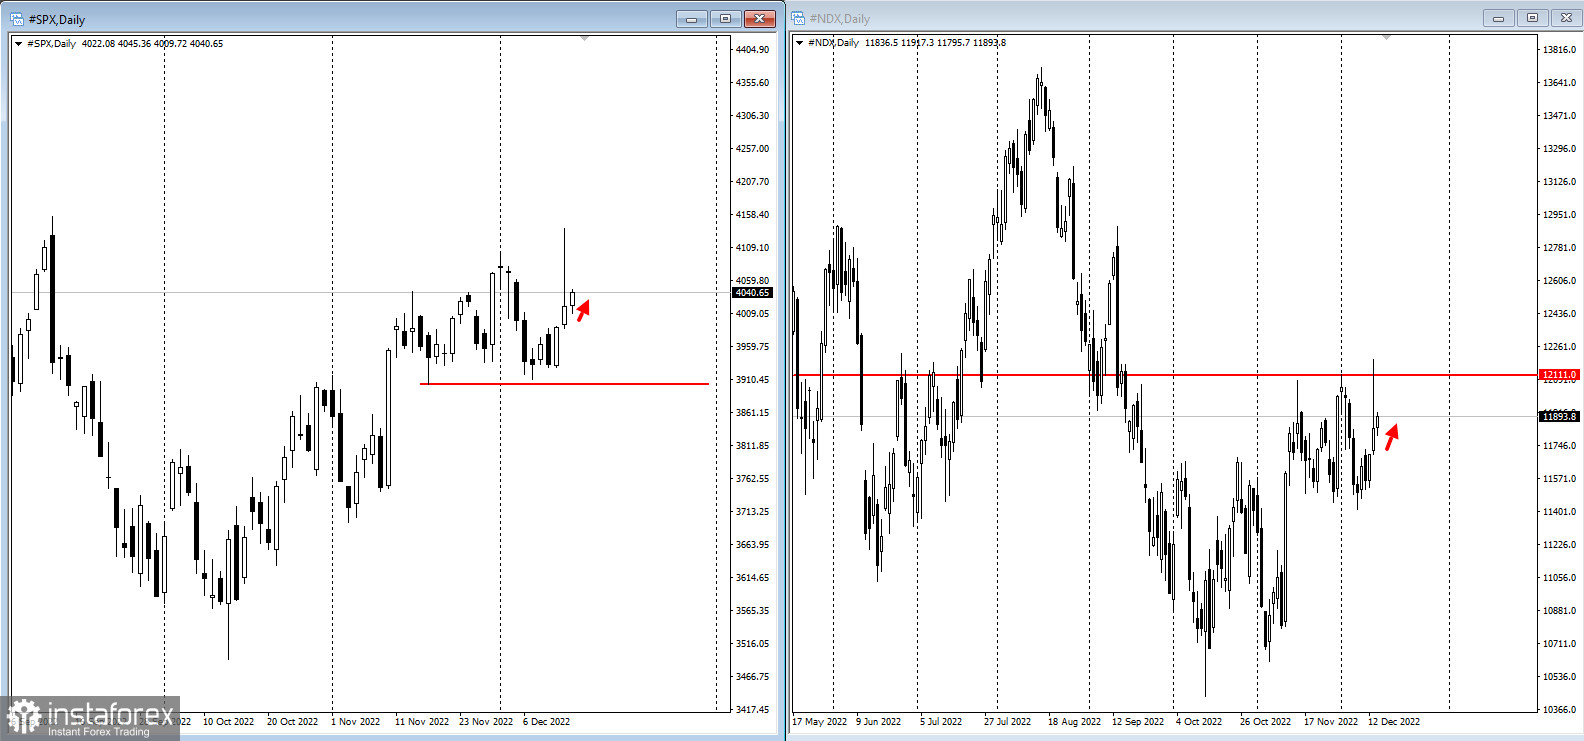The image size is (1584, 741).
Task: Click date 9 Jun 2022 on NDX timeline
Action: [878, 722]
